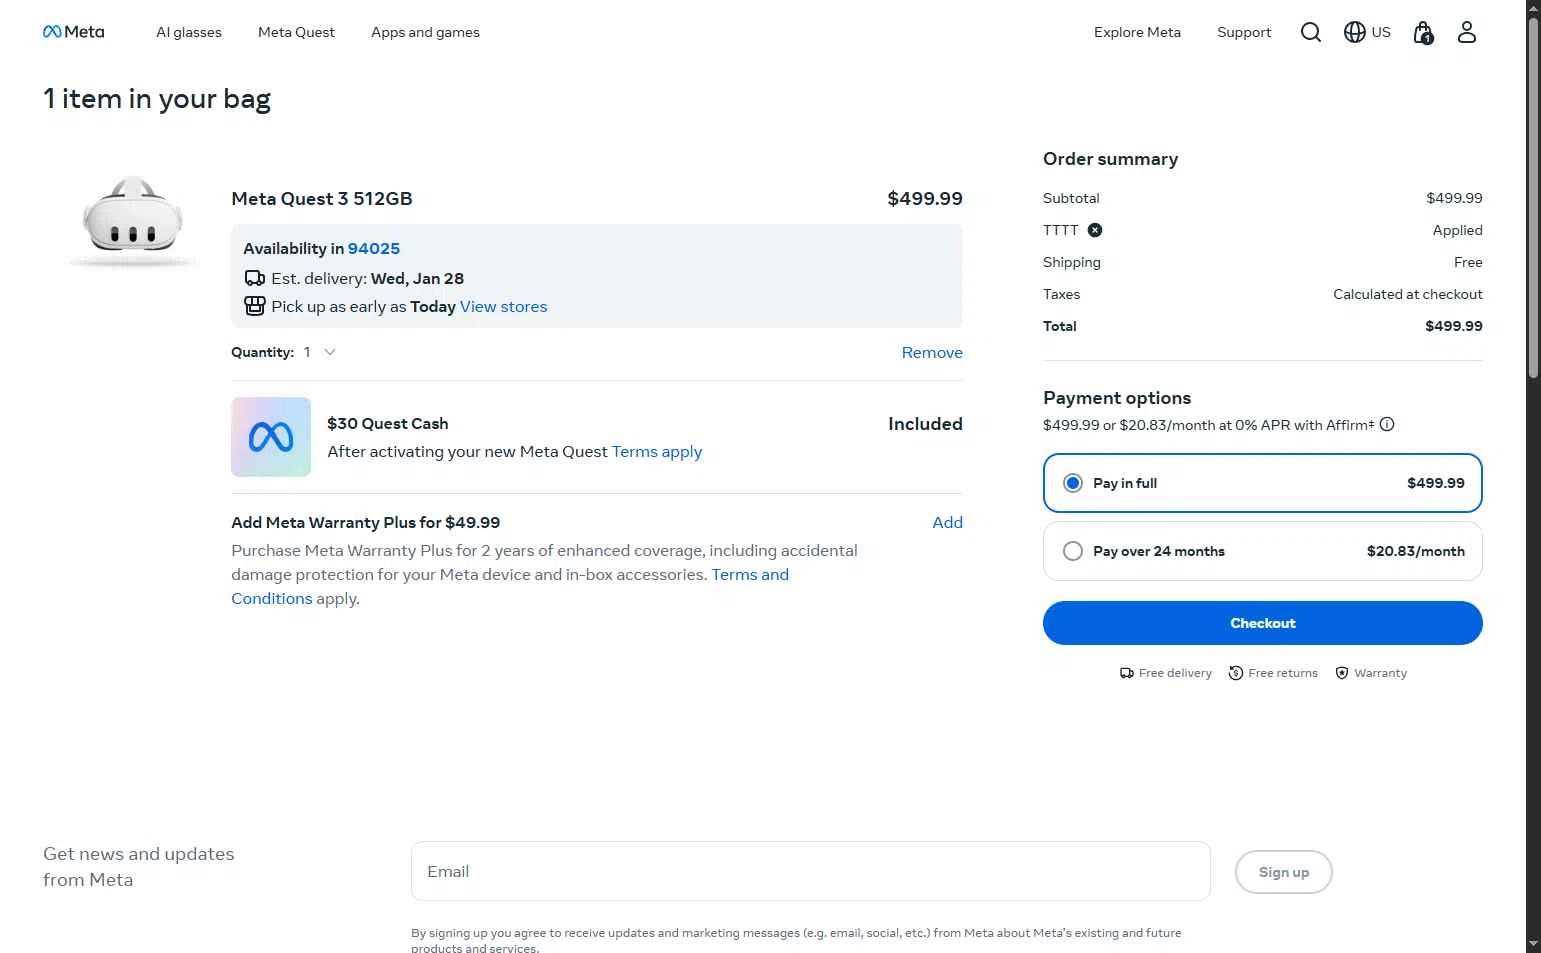Click the Calculated at checkout taxes text
Screen dimensions: 1541x953
pos(1407,294)
